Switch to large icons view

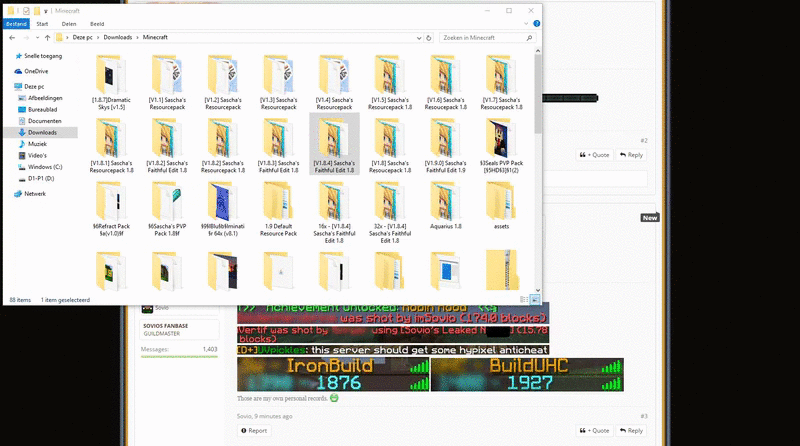[x=535, y=300]
